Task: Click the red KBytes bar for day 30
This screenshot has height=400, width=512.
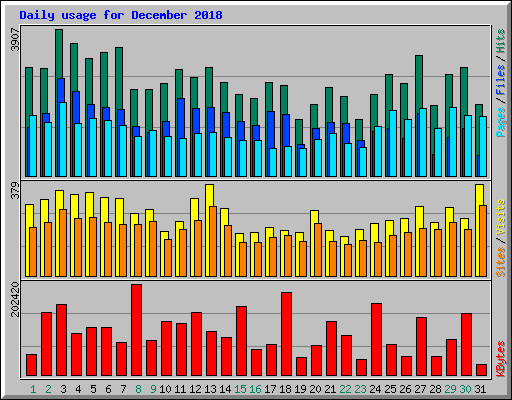Action: (466, 345)
